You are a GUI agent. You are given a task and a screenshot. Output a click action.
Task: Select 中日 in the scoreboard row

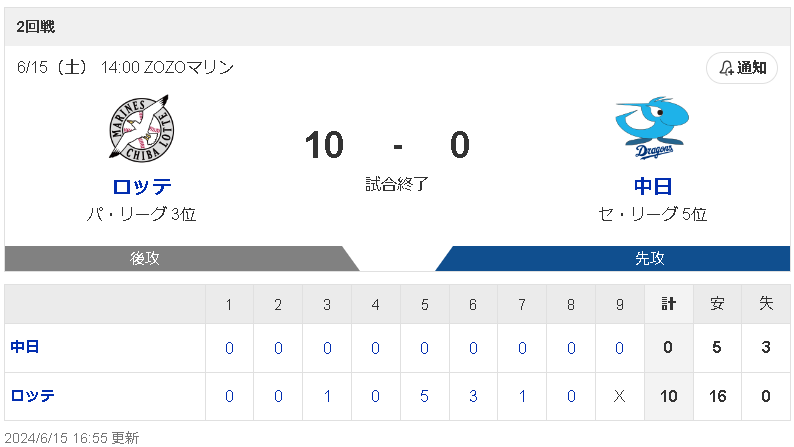[x=25, y=348]
